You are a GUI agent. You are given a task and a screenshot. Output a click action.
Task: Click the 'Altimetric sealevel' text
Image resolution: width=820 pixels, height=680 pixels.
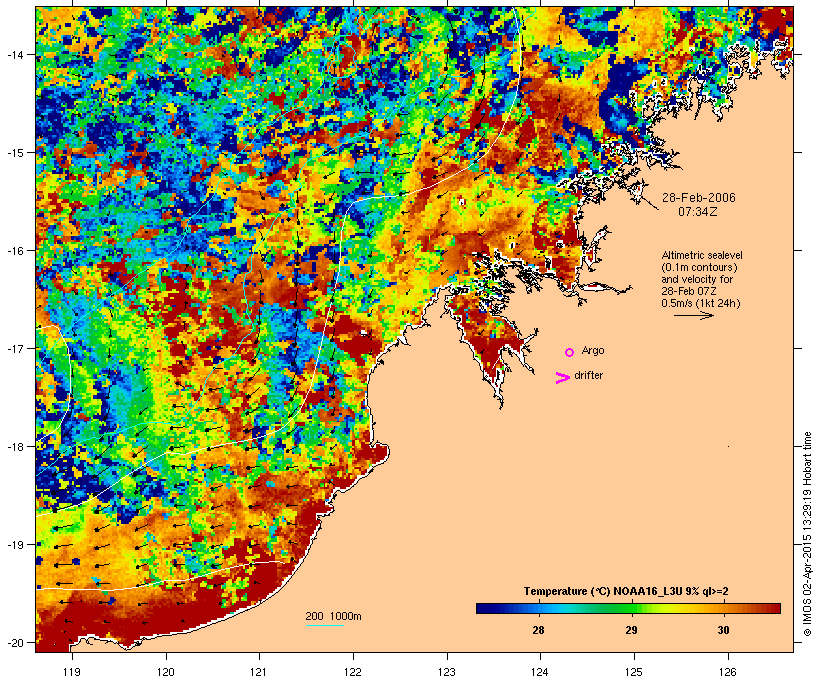tap(702, 255)
